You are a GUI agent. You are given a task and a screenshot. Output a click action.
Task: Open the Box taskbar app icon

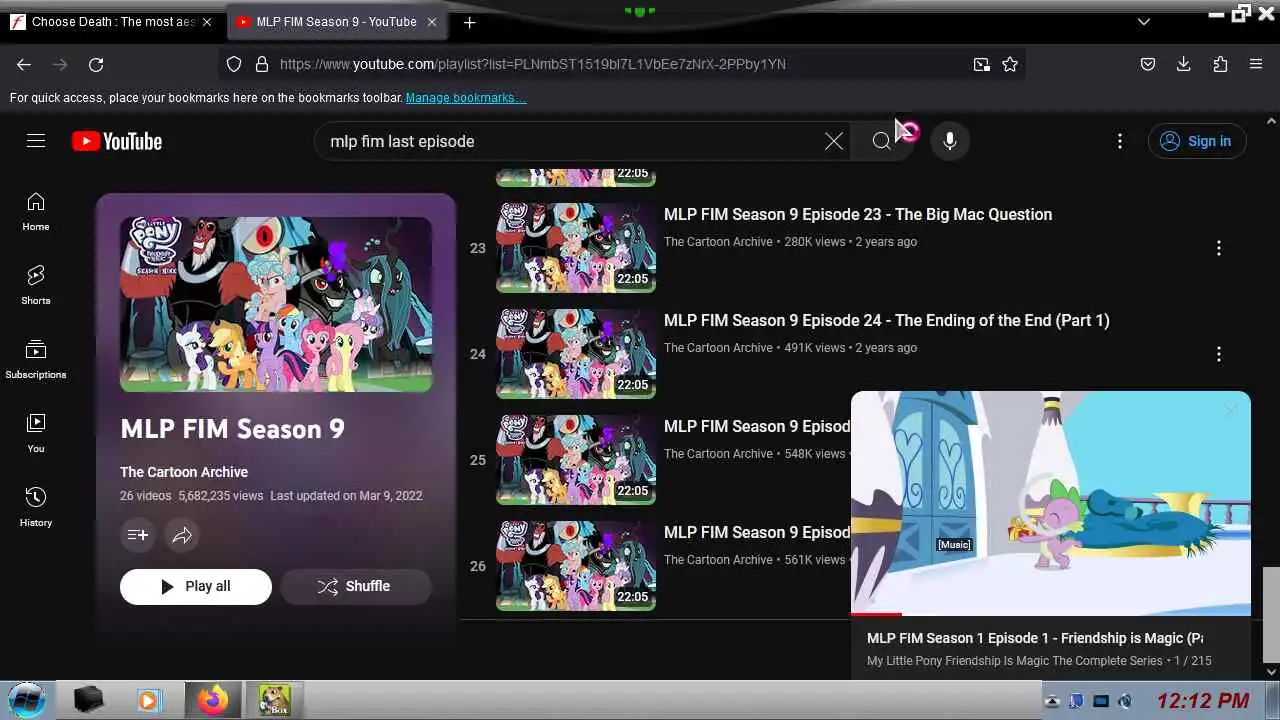[x=274, y=700]
